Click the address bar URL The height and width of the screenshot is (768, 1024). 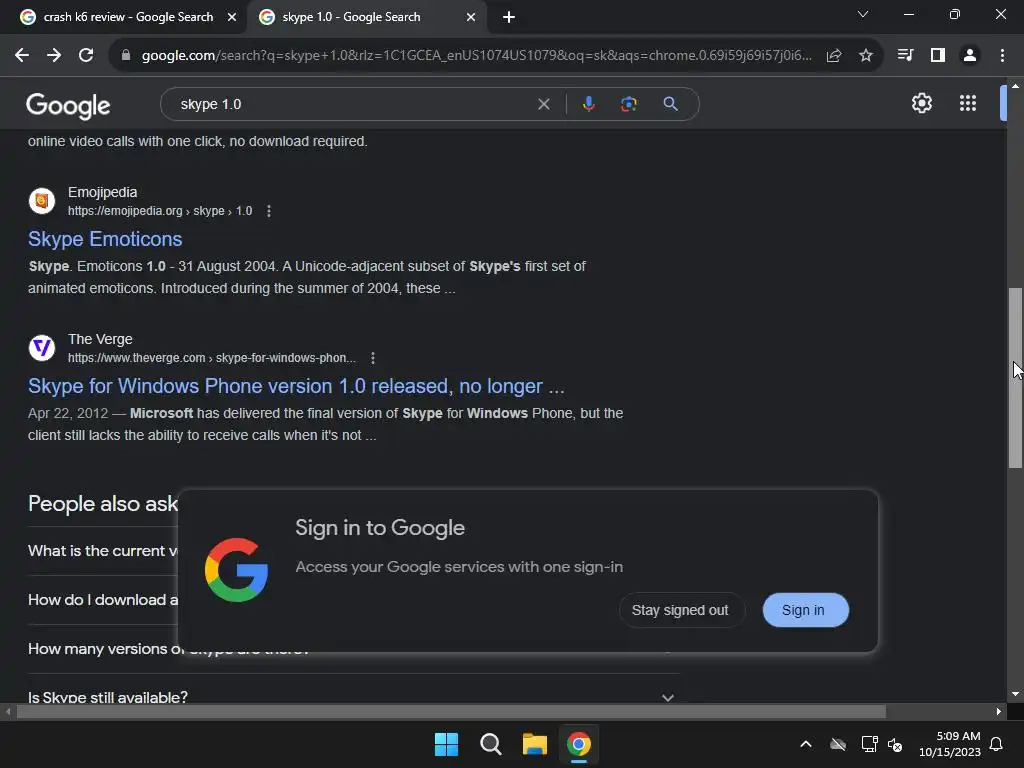[477, 56]
